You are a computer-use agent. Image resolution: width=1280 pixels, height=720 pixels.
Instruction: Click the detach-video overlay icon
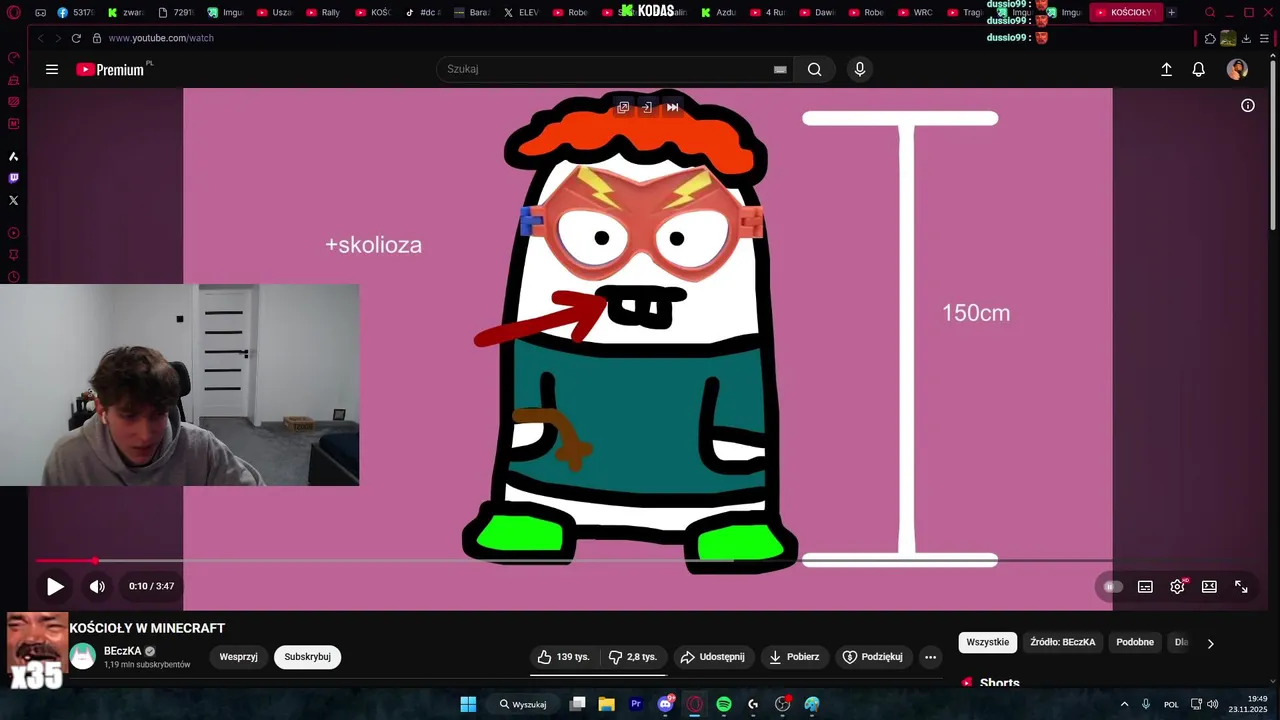pyautogui.click(x=647, y=107)
